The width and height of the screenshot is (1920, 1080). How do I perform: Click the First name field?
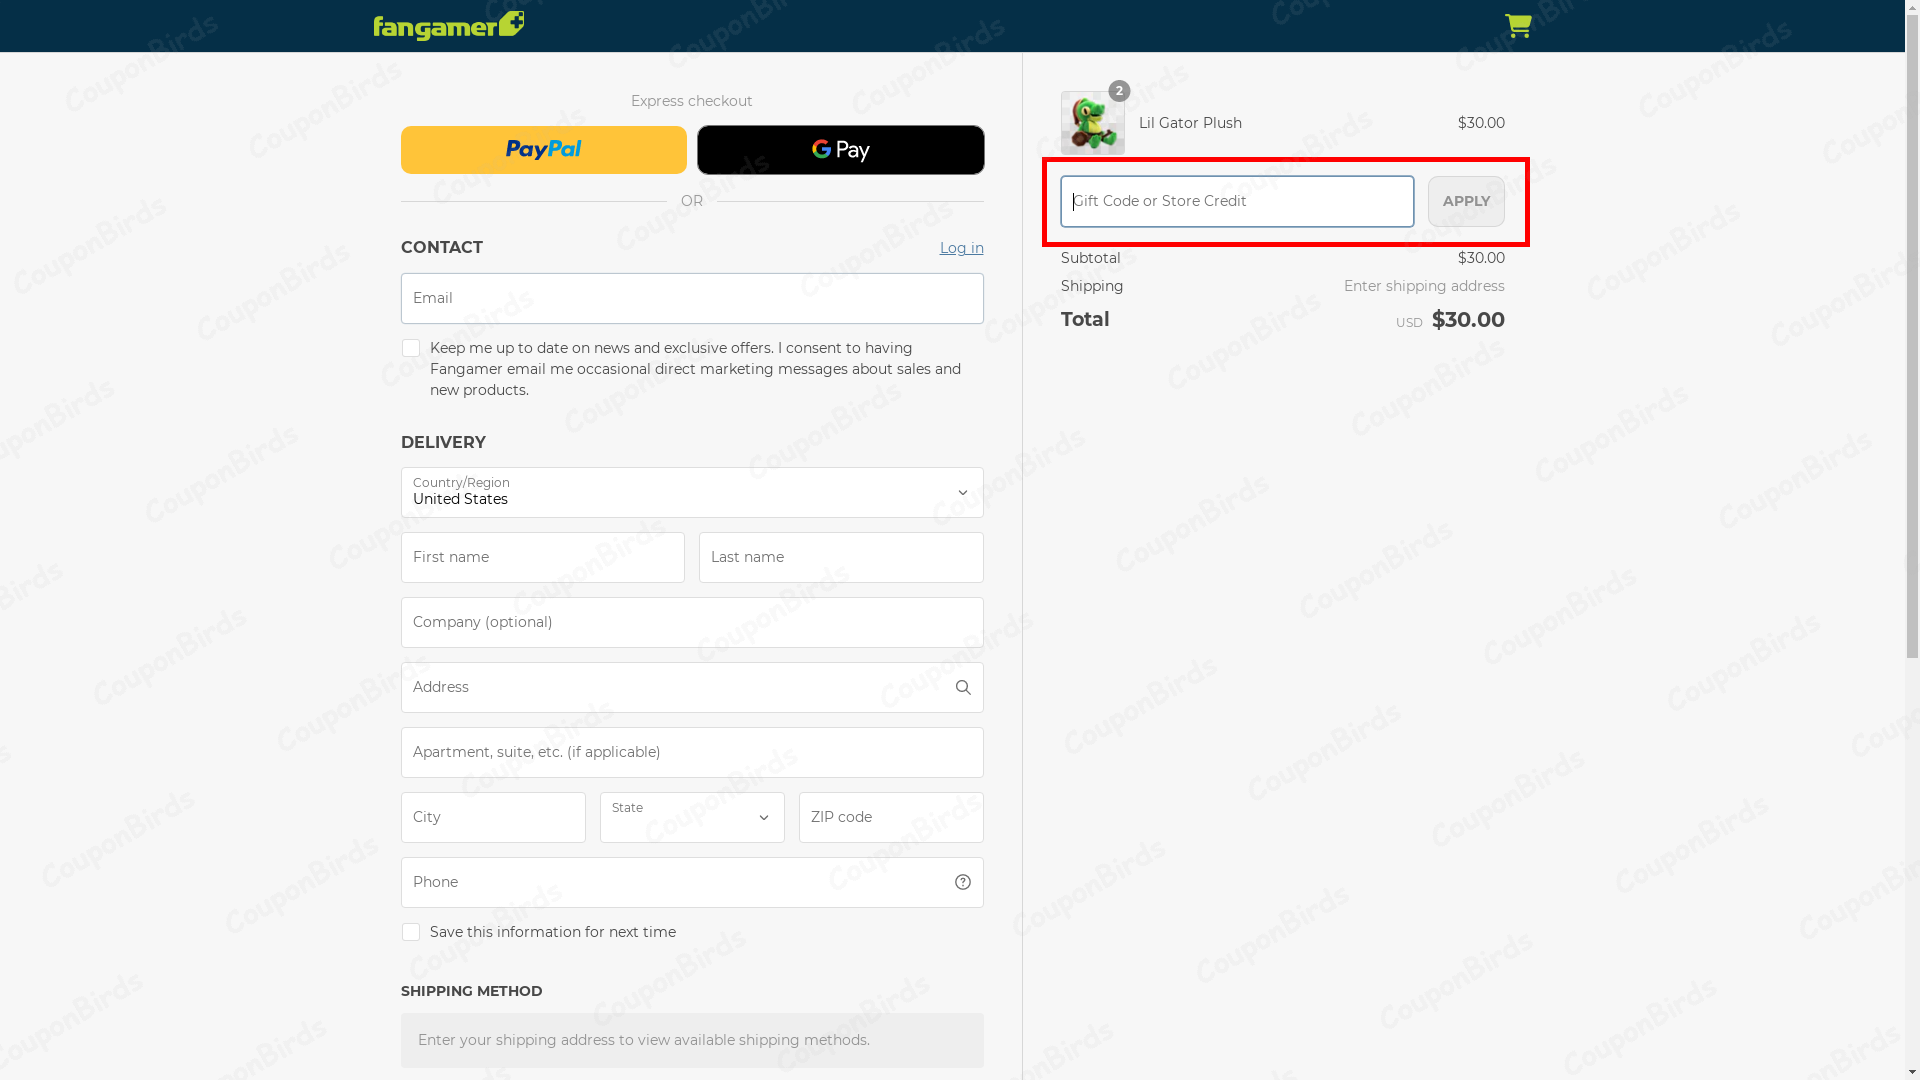point(543,558)
